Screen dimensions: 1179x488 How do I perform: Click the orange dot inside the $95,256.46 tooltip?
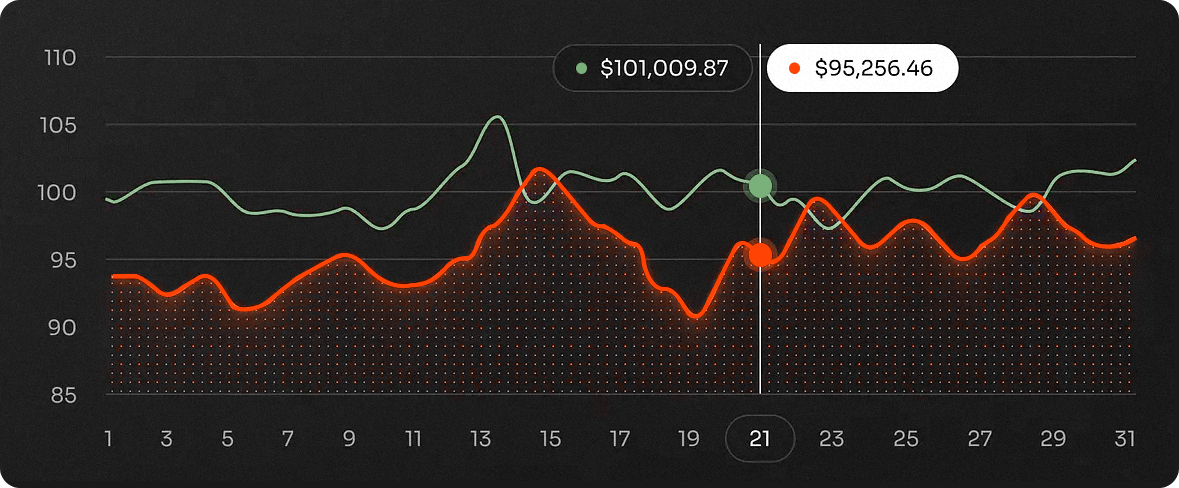click(795, 69)
